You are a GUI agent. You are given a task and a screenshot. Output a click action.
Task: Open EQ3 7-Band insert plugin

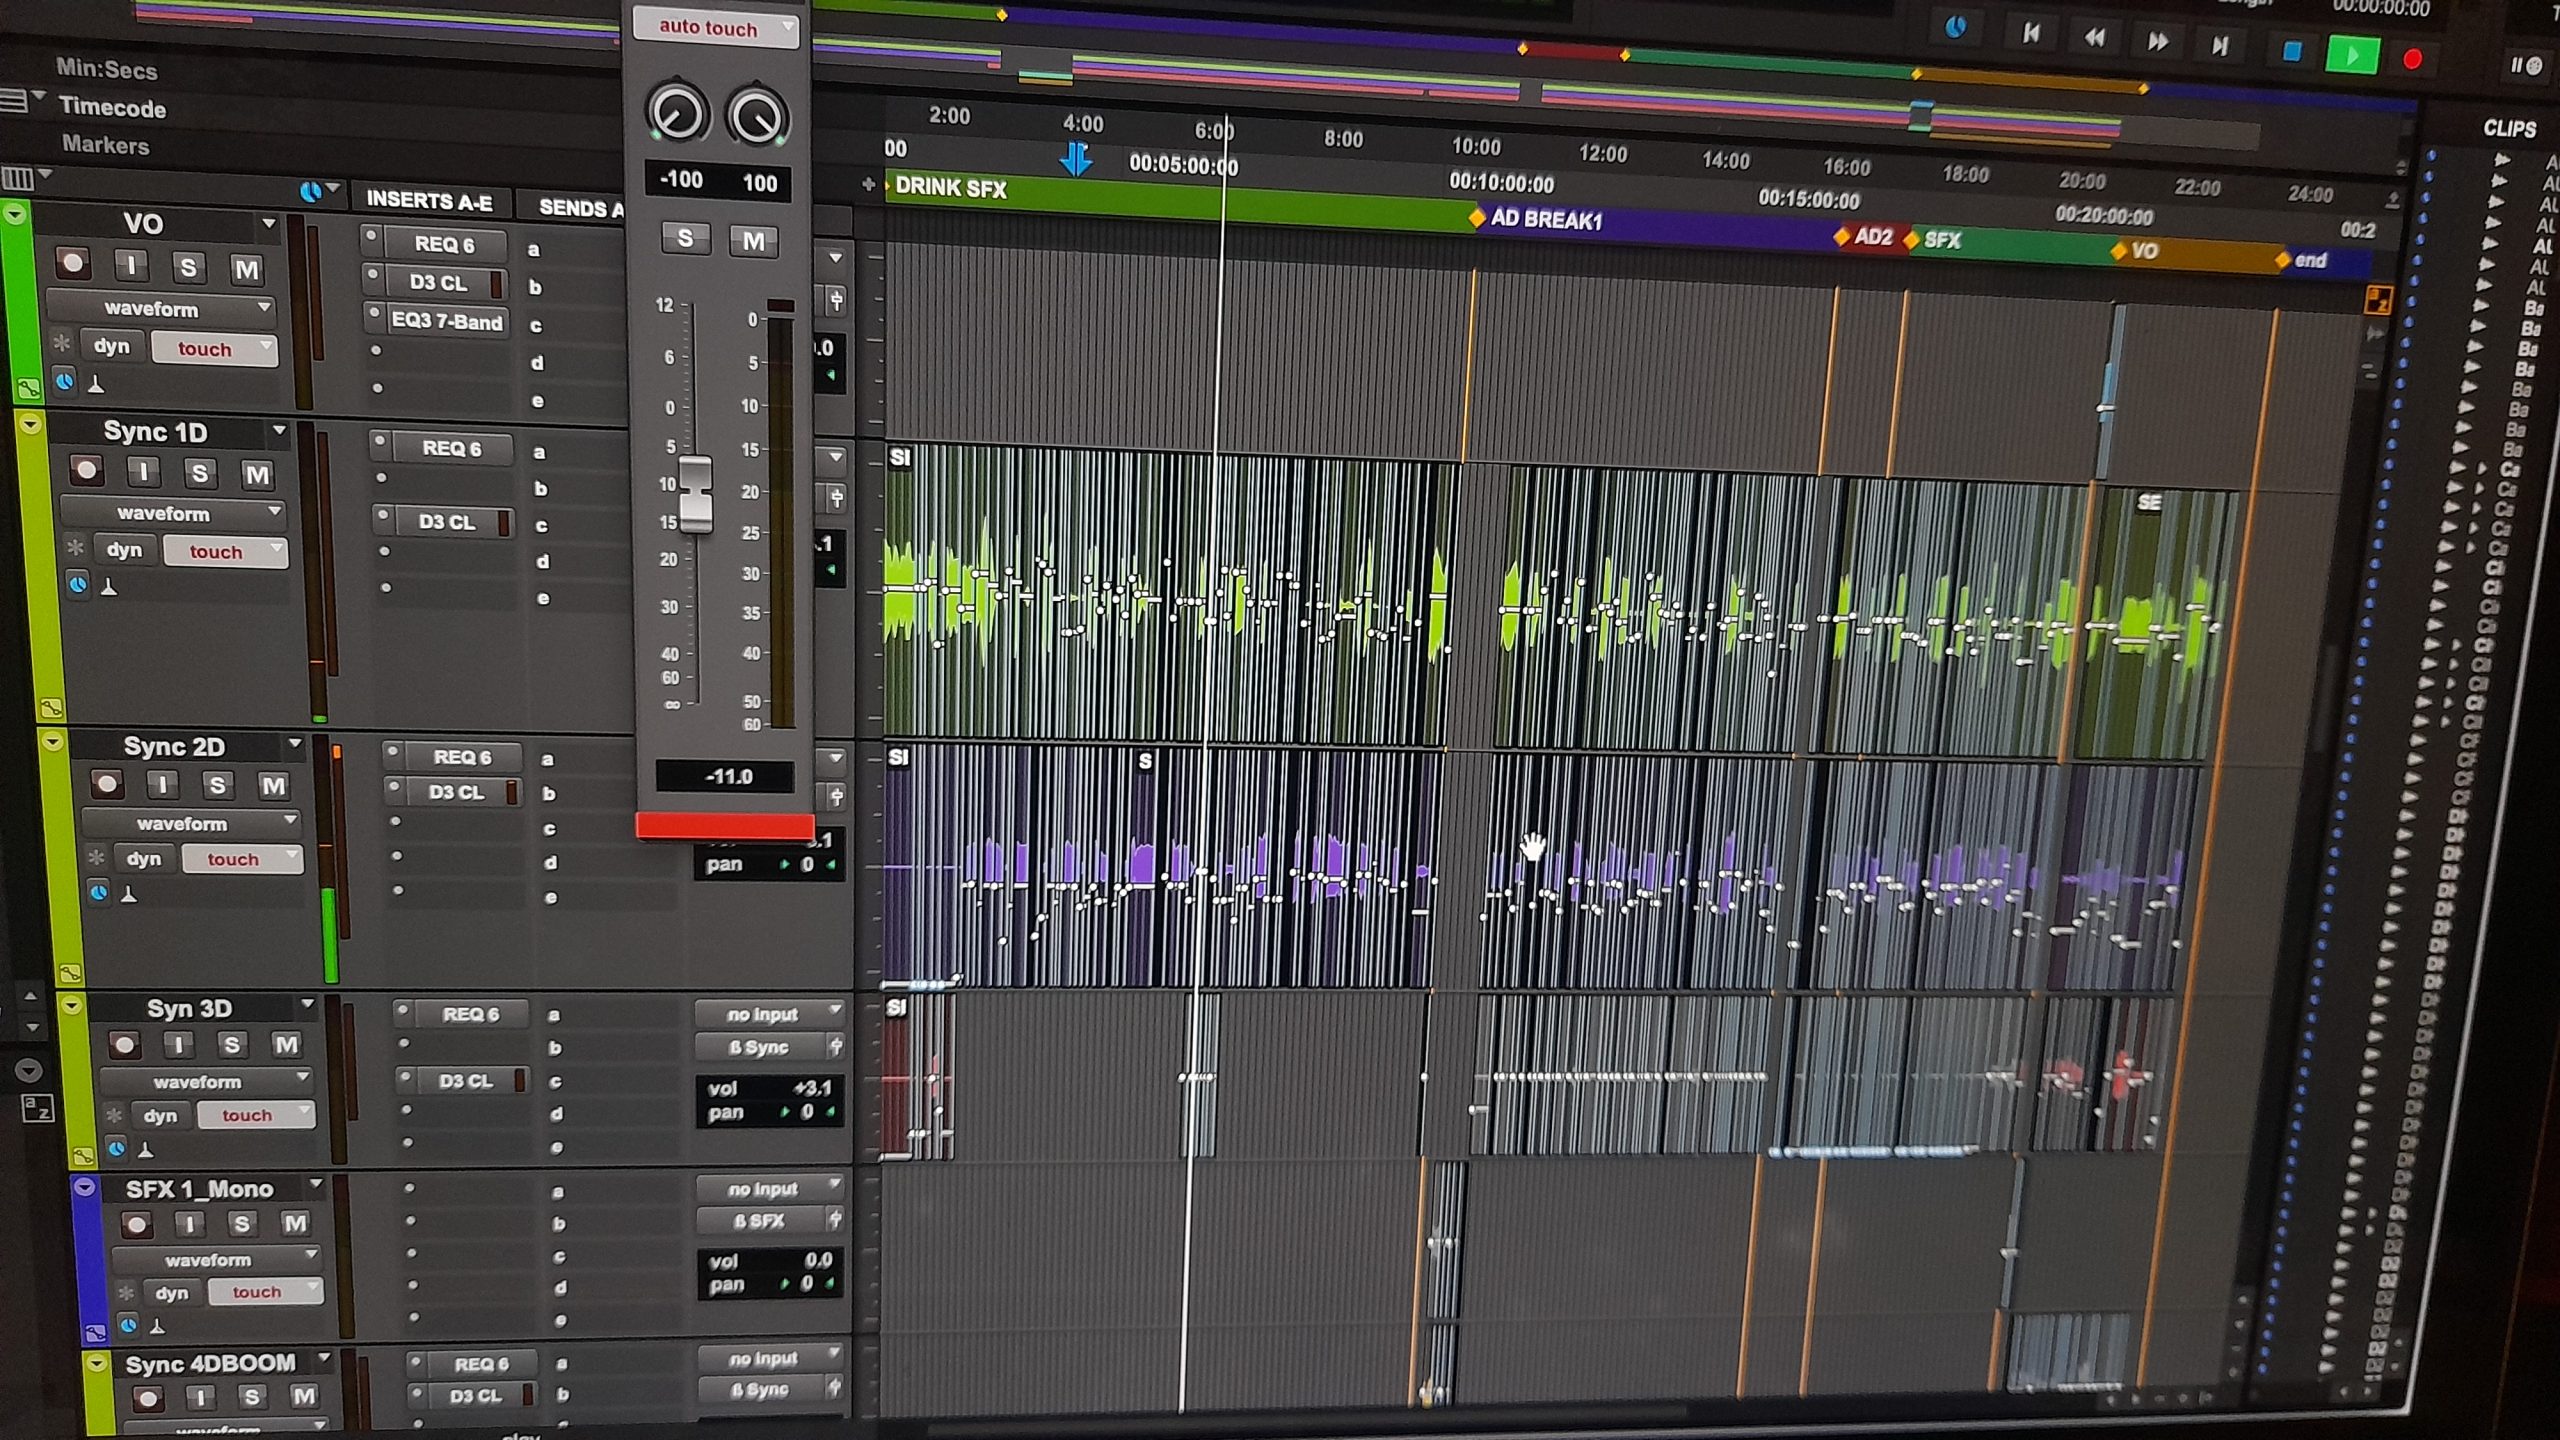(446, 321)
